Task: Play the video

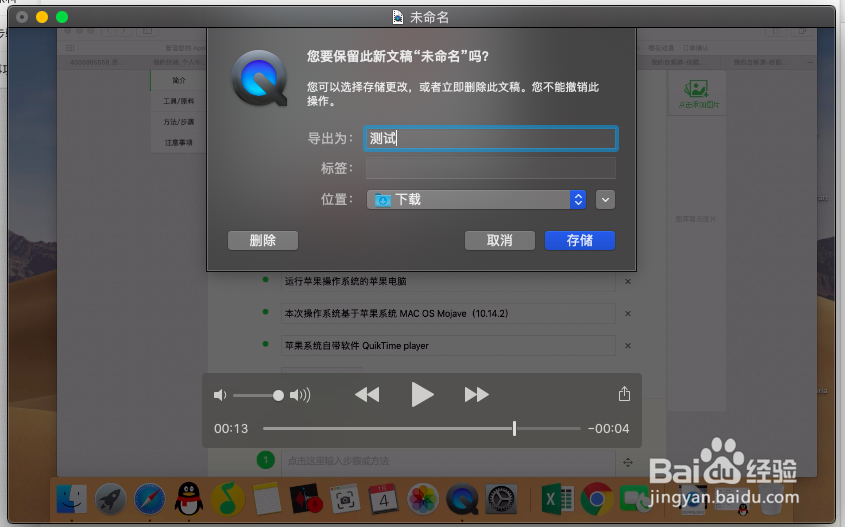Action: tap(422, 394)
